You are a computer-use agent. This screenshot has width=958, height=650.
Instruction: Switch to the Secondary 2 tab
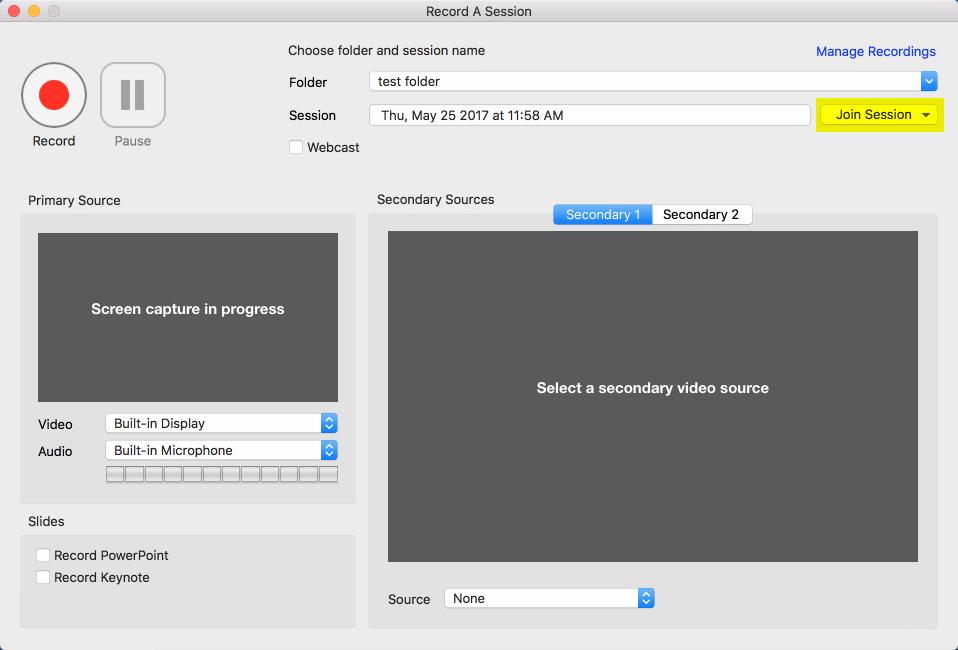701,214
